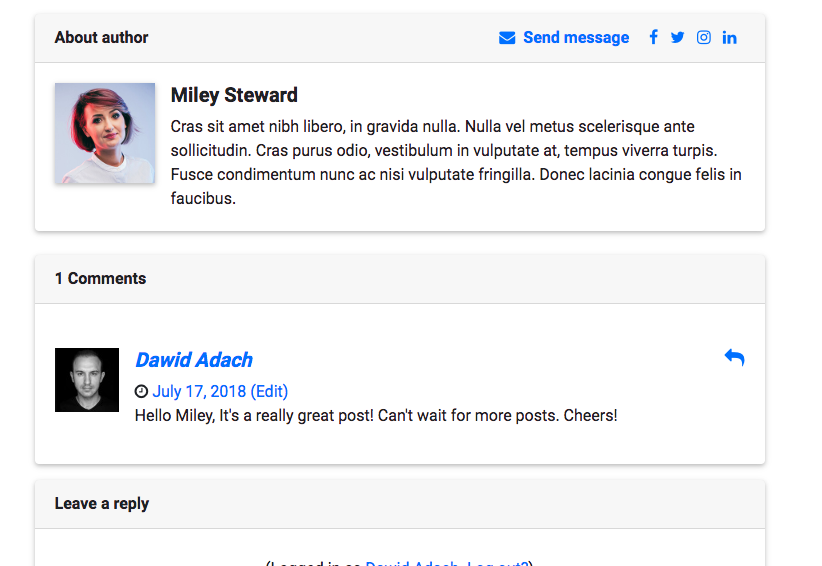Image resolution: width=822 pixels, height=566 pixels.
Task: Click the (Edit) link on the comment
Action: [269, 391]
